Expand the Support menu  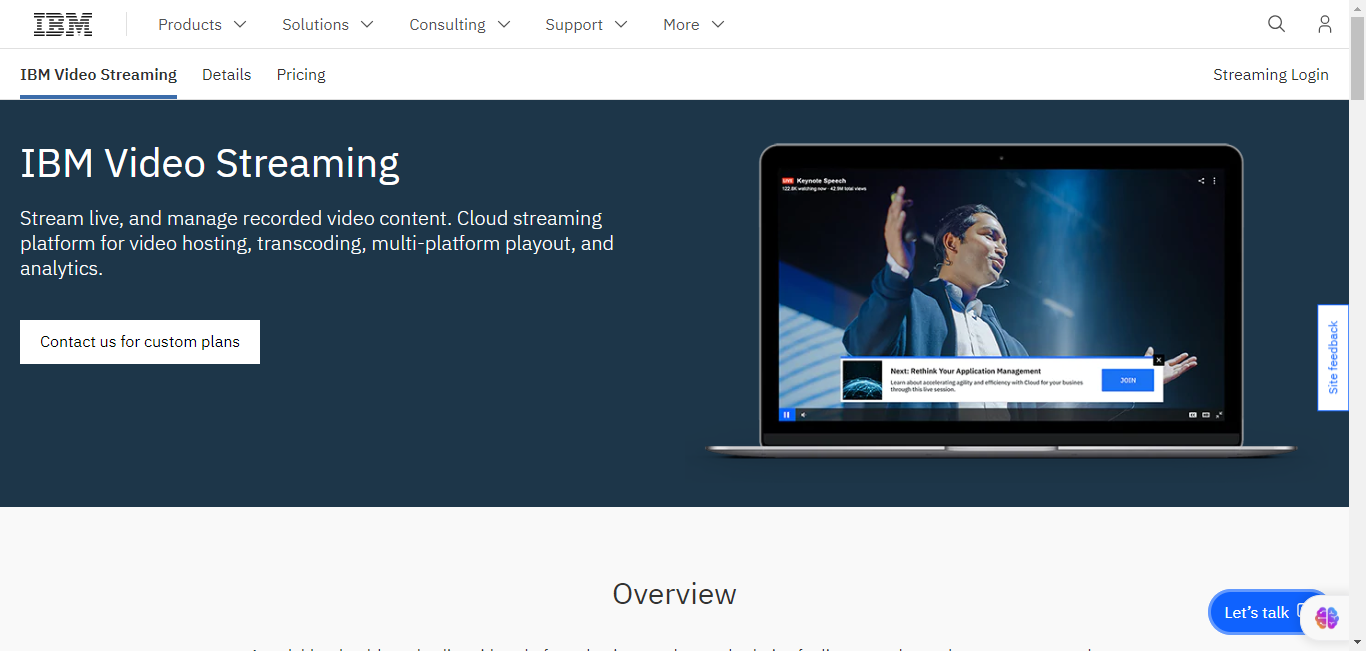click(x=586, y=24)
